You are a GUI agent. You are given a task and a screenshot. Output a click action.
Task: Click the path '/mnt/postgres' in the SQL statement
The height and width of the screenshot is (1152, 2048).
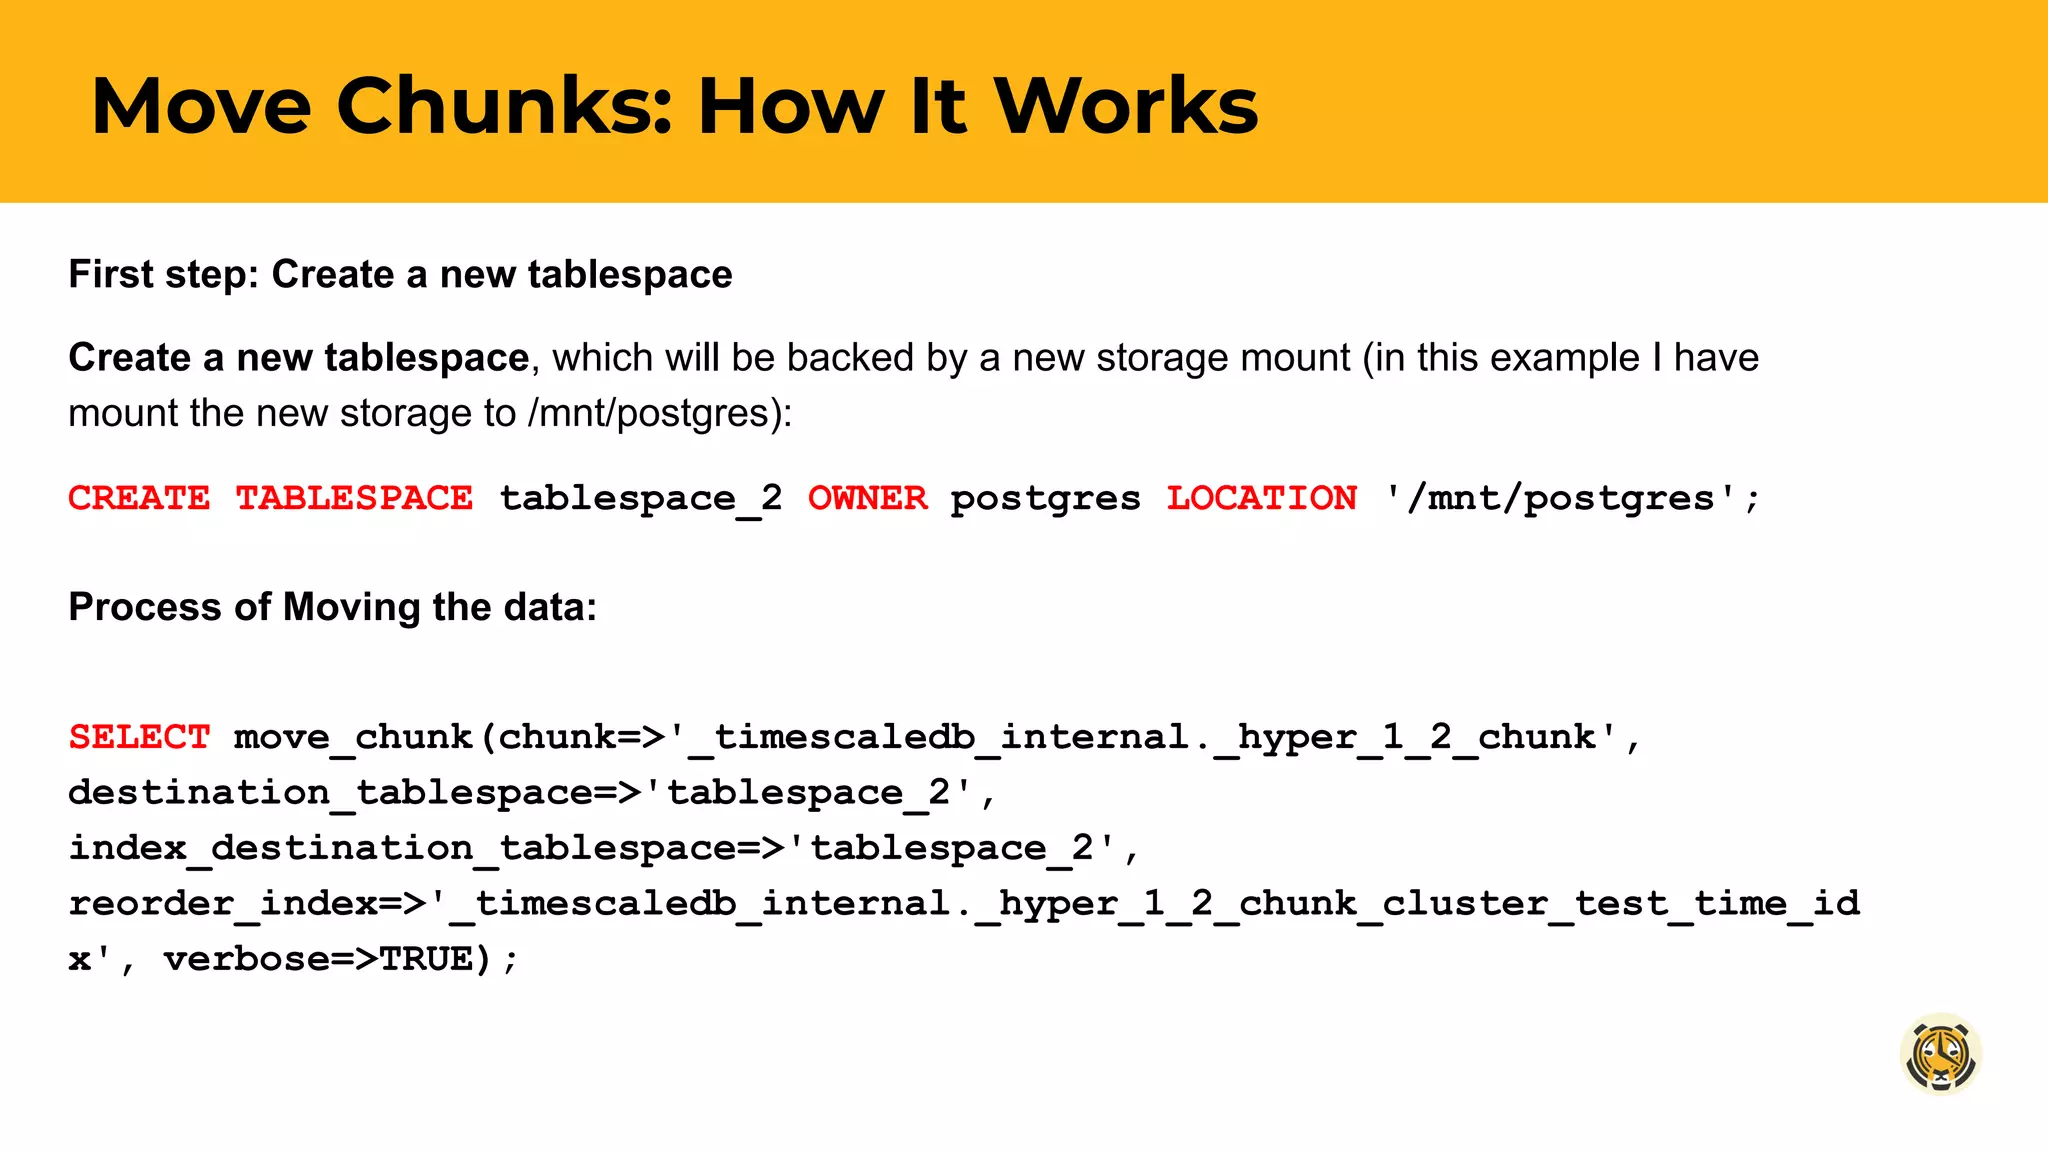click(1560, 499)
